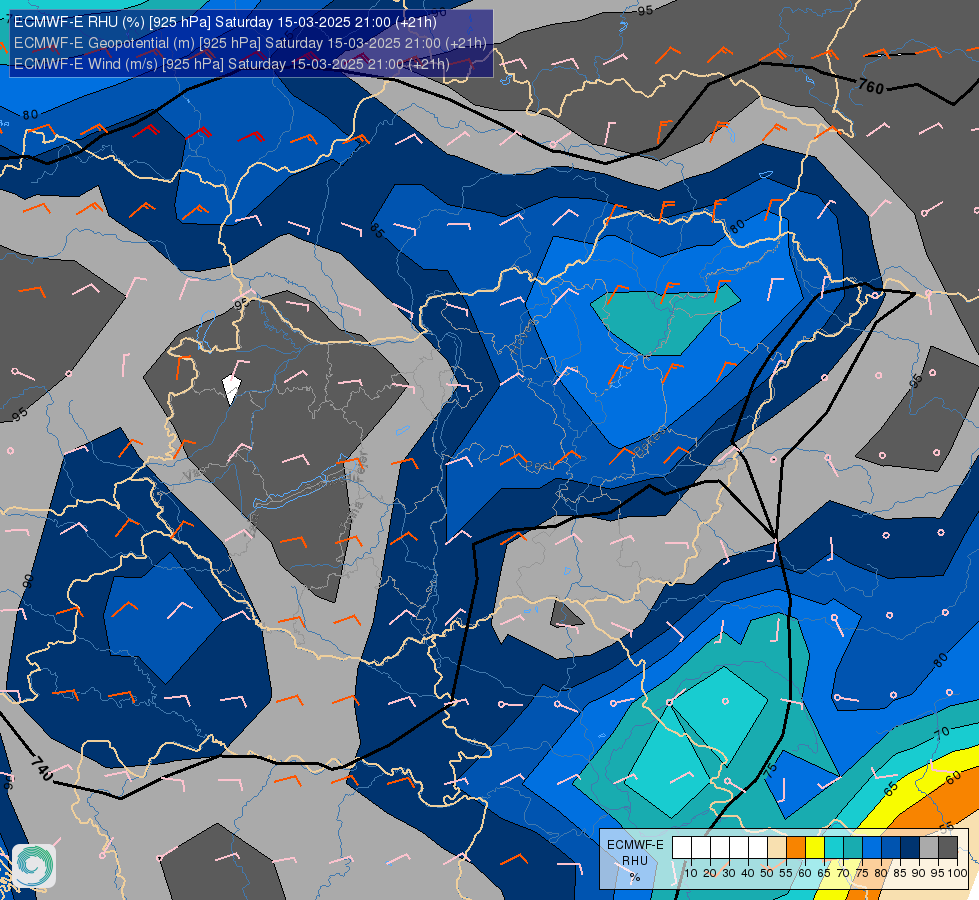Click the 65 humidity contour label
This screenshot has height=900, width=979.
pyautogui.click(x=891, y=788)
